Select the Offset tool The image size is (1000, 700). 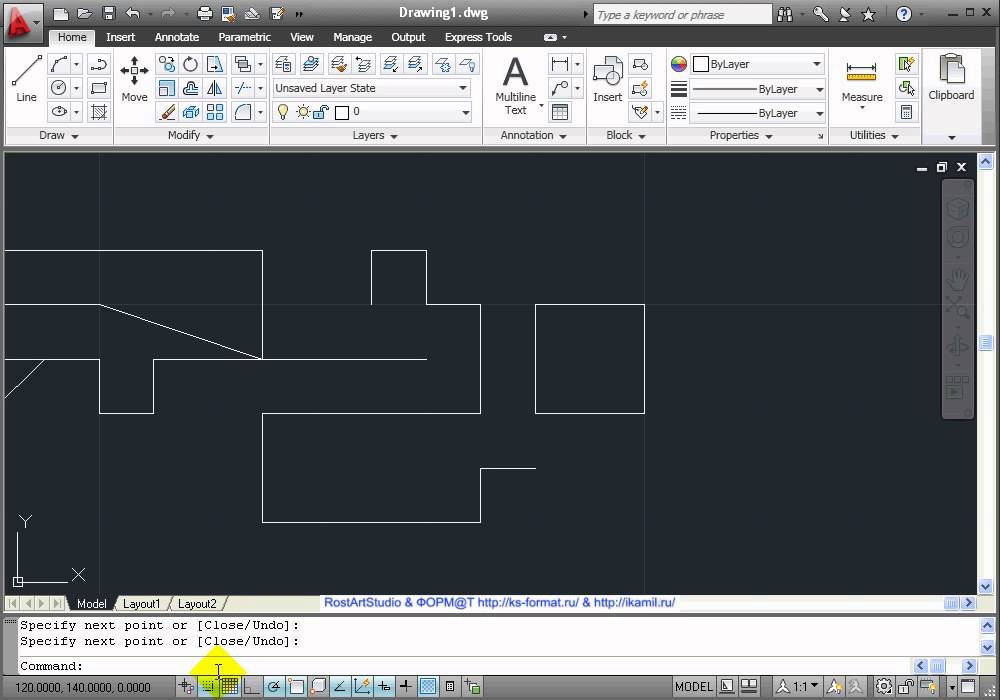pyautogui.click(x=190, y=88)
